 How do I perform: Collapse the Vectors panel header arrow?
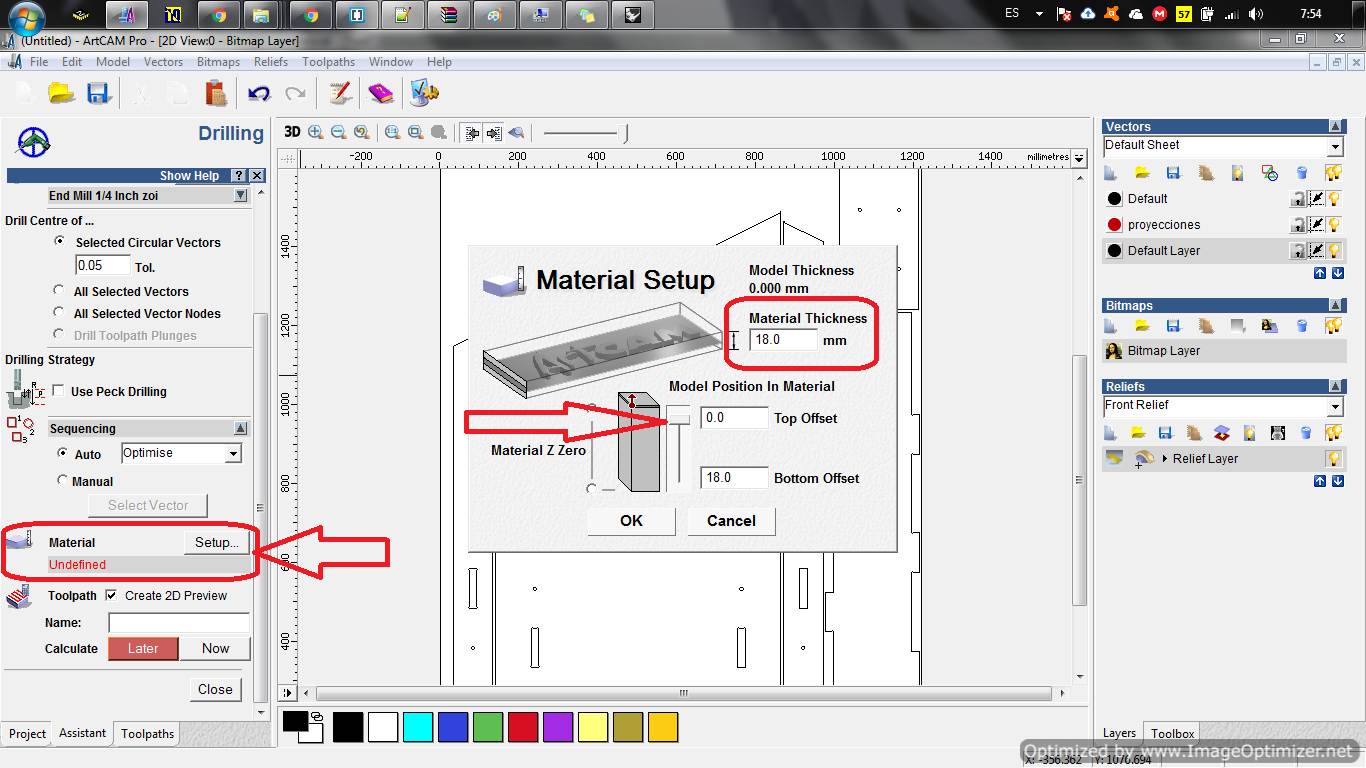[x=1335, y=127]
